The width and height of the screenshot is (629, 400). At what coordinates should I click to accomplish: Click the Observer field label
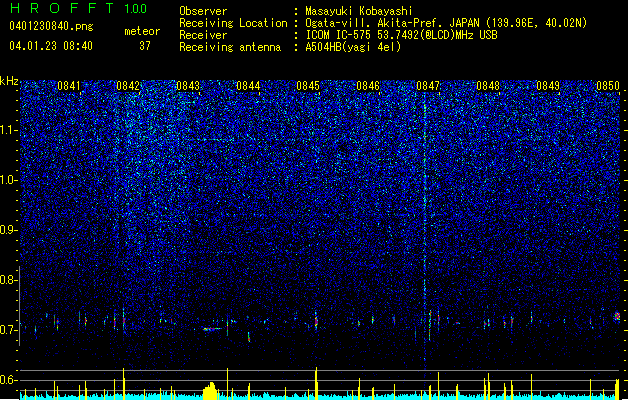203,11
